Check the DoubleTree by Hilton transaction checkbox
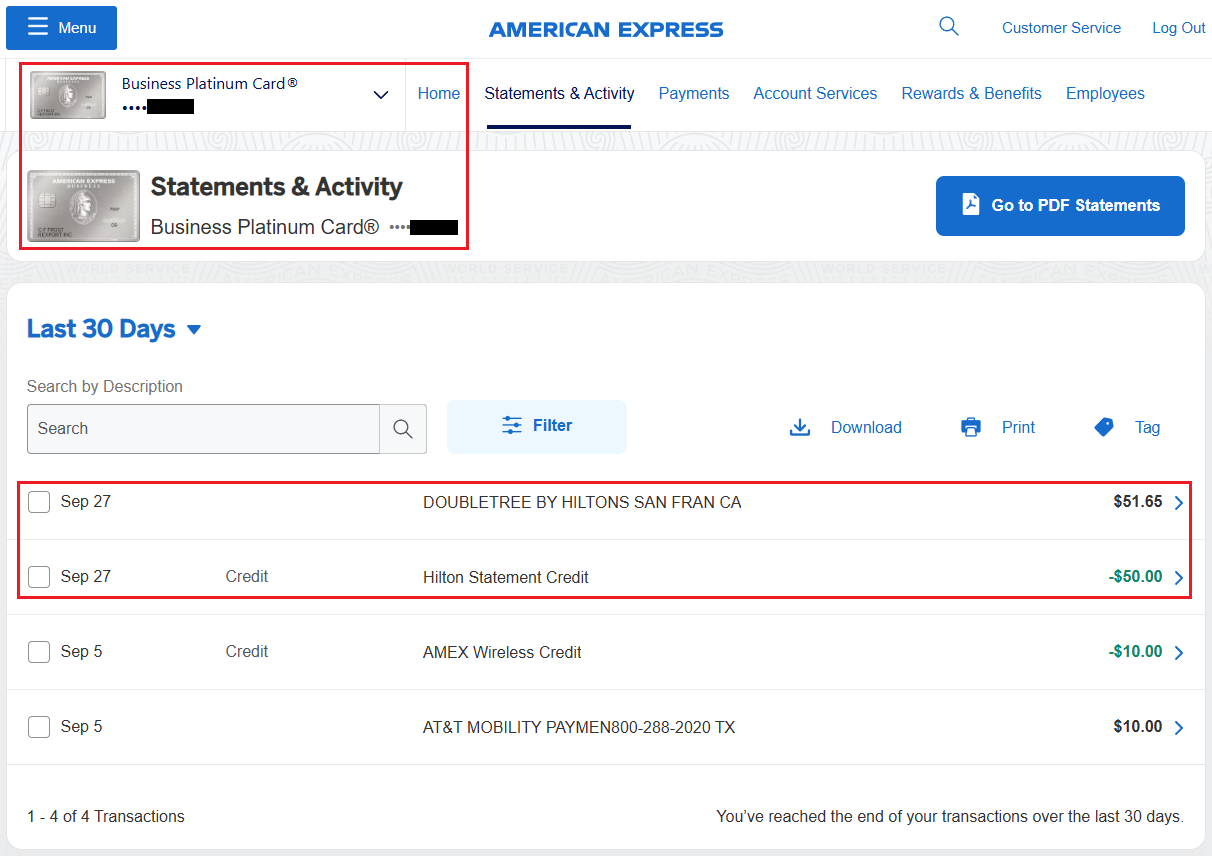Screen dimensions: 1212x856 (39, 502)
